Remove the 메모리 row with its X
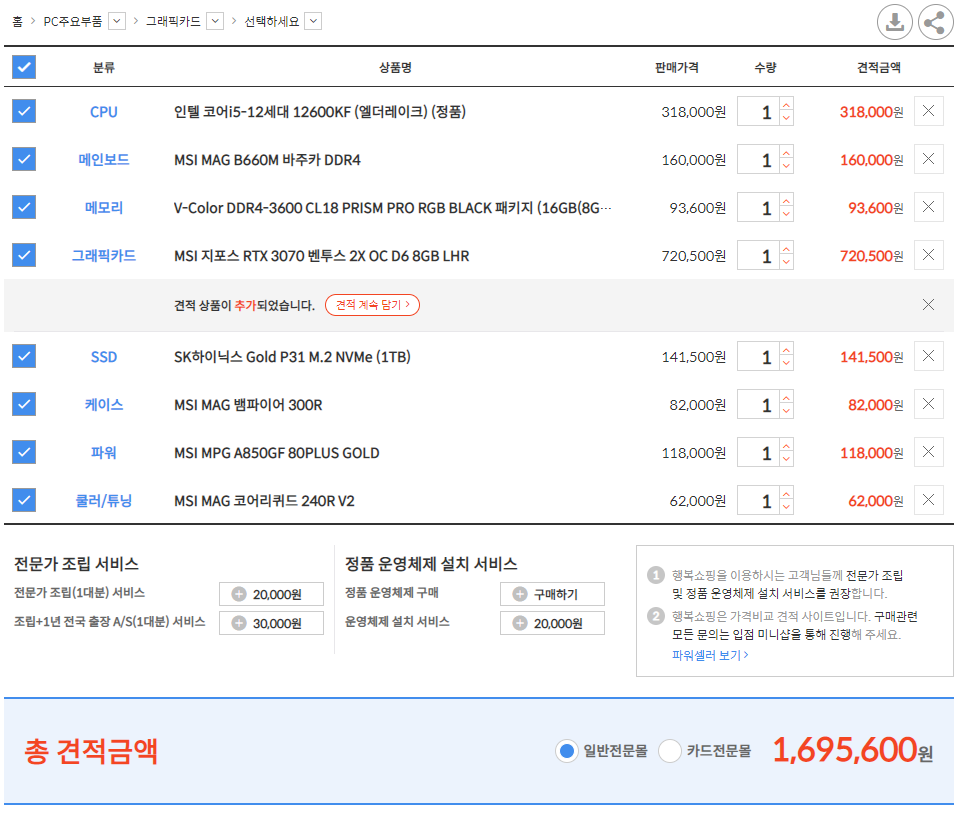The image size is (963, 814). point(928,207)
